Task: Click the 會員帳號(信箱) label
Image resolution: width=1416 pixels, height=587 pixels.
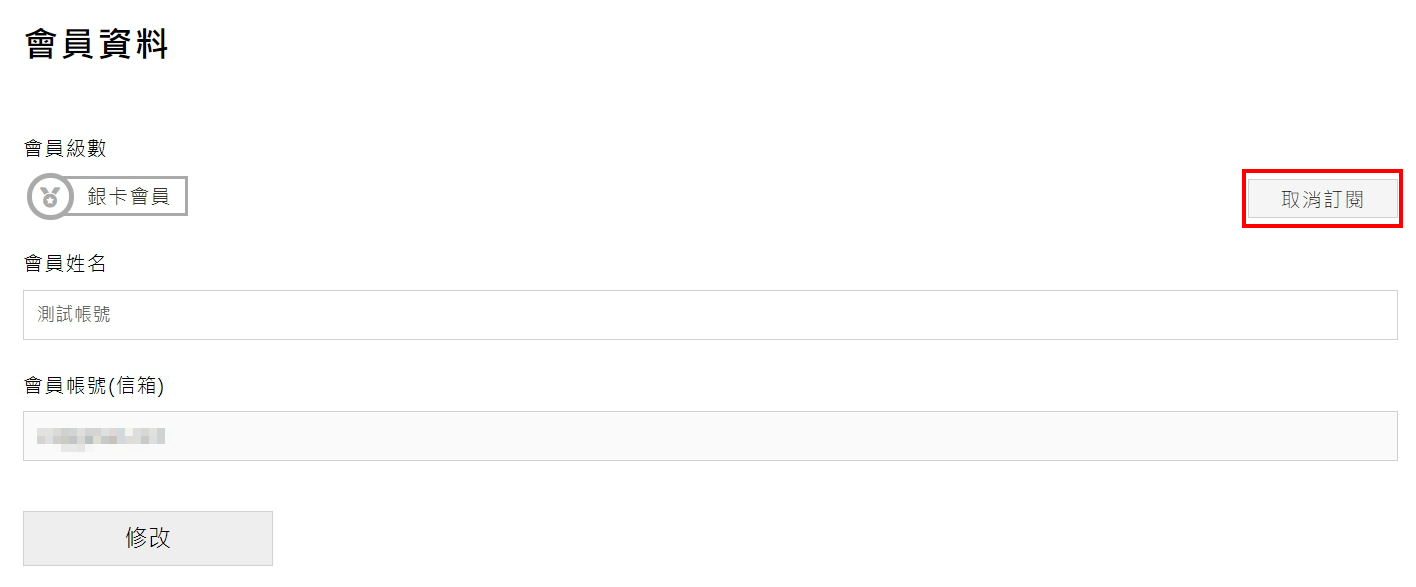Action: [x=93, y=385]
